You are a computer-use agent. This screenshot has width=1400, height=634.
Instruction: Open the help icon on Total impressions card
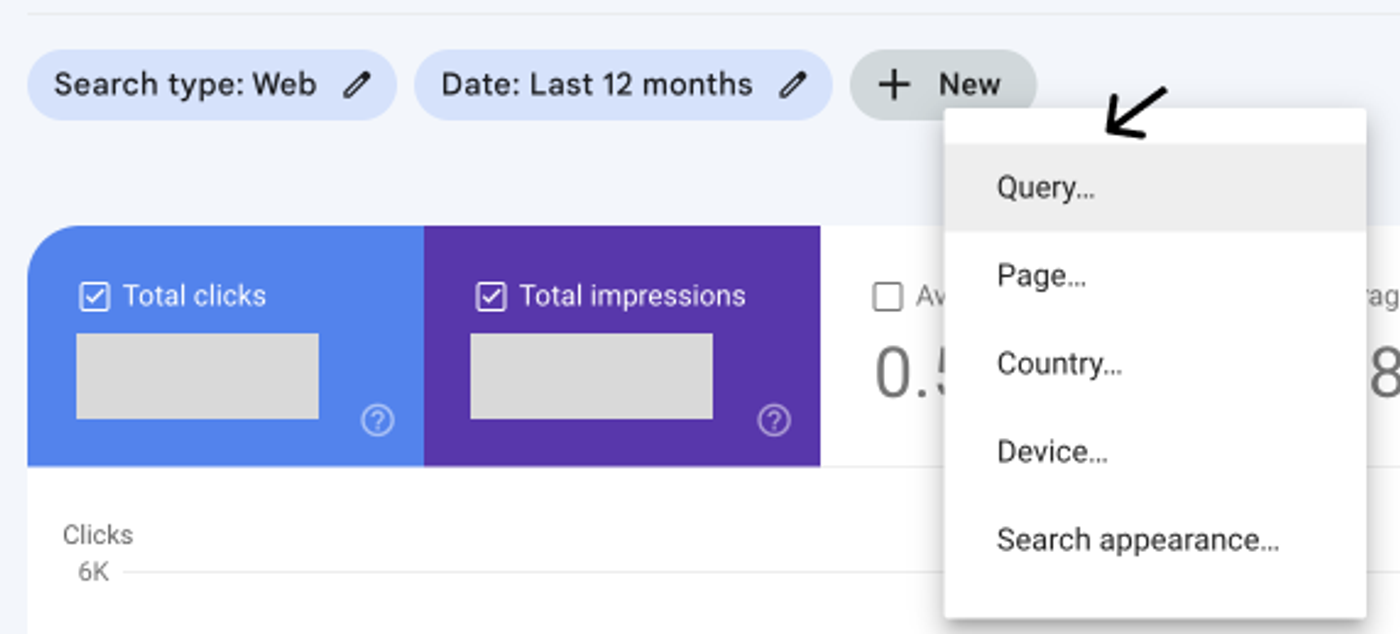click(772, 422)
